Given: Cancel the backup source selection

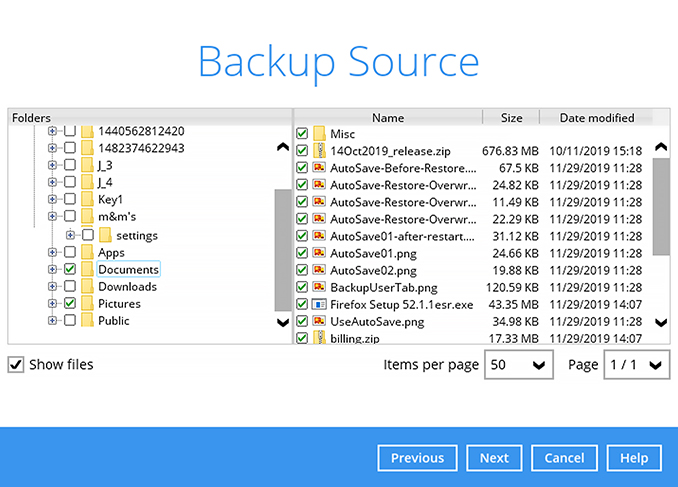Looking at the screenshot, I should point(564,458).
